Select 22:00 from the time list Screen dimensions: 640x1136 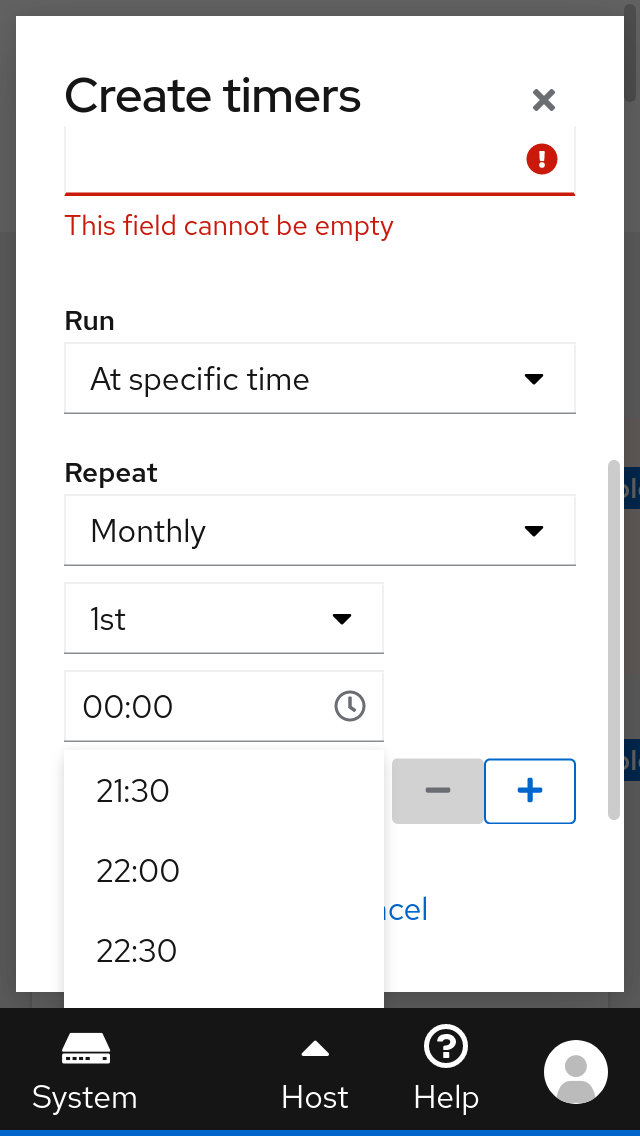[x=138, y=871]
